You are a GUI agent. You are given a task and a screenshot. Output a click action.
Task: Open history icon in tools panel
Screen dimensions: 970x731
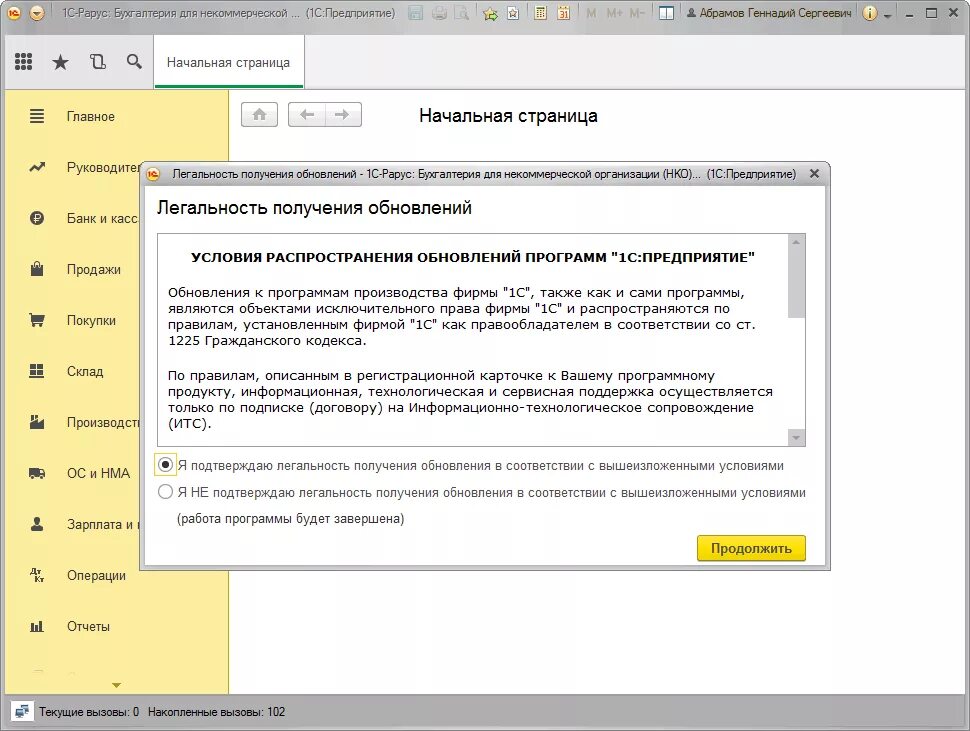tap(98, 62)
